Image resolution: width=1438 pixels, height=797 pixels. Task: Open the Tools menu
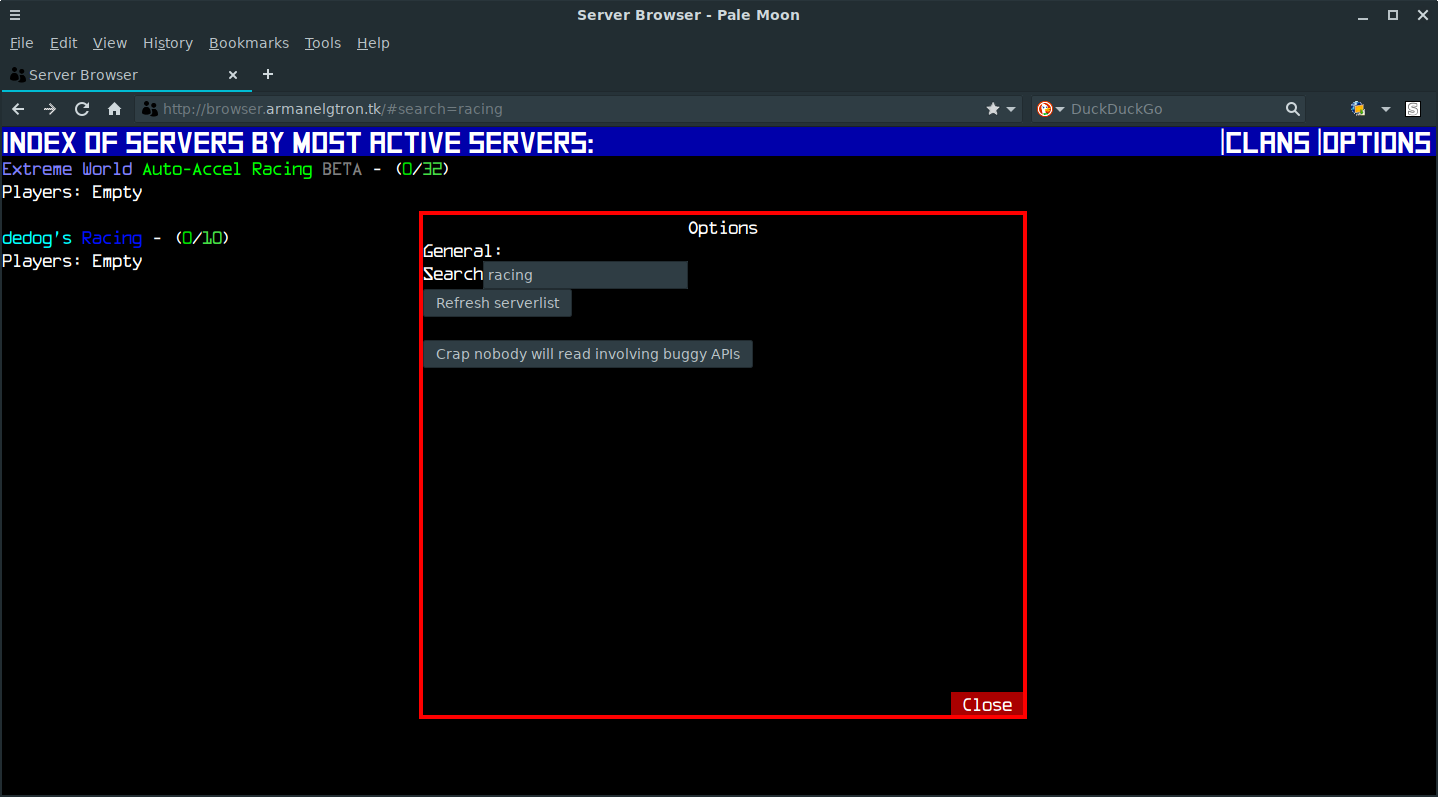322,43
